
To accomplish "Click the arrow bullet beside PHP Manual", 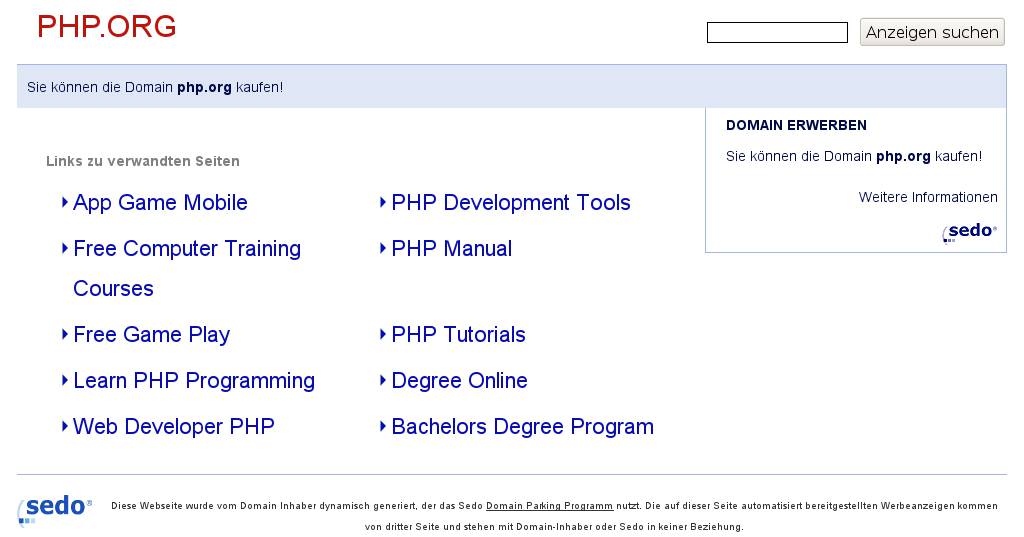I will (383, 248).
